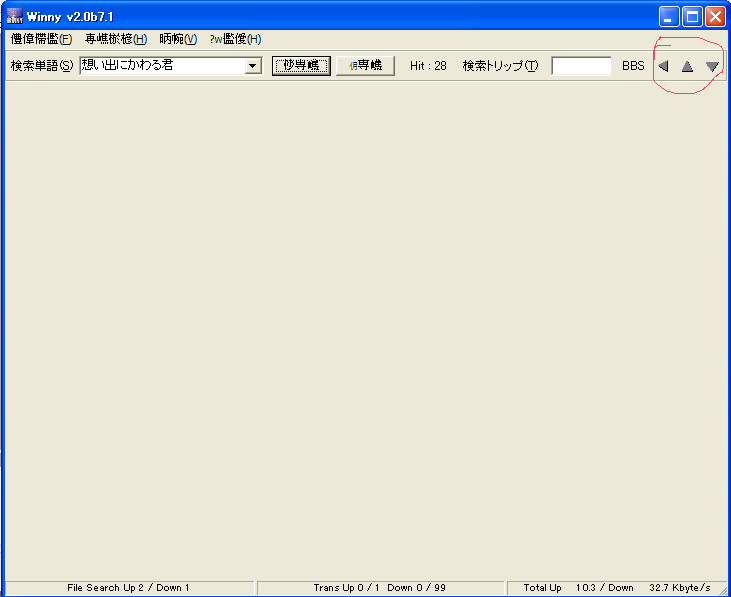Open the (V) menu

click(x=178, y=39)
